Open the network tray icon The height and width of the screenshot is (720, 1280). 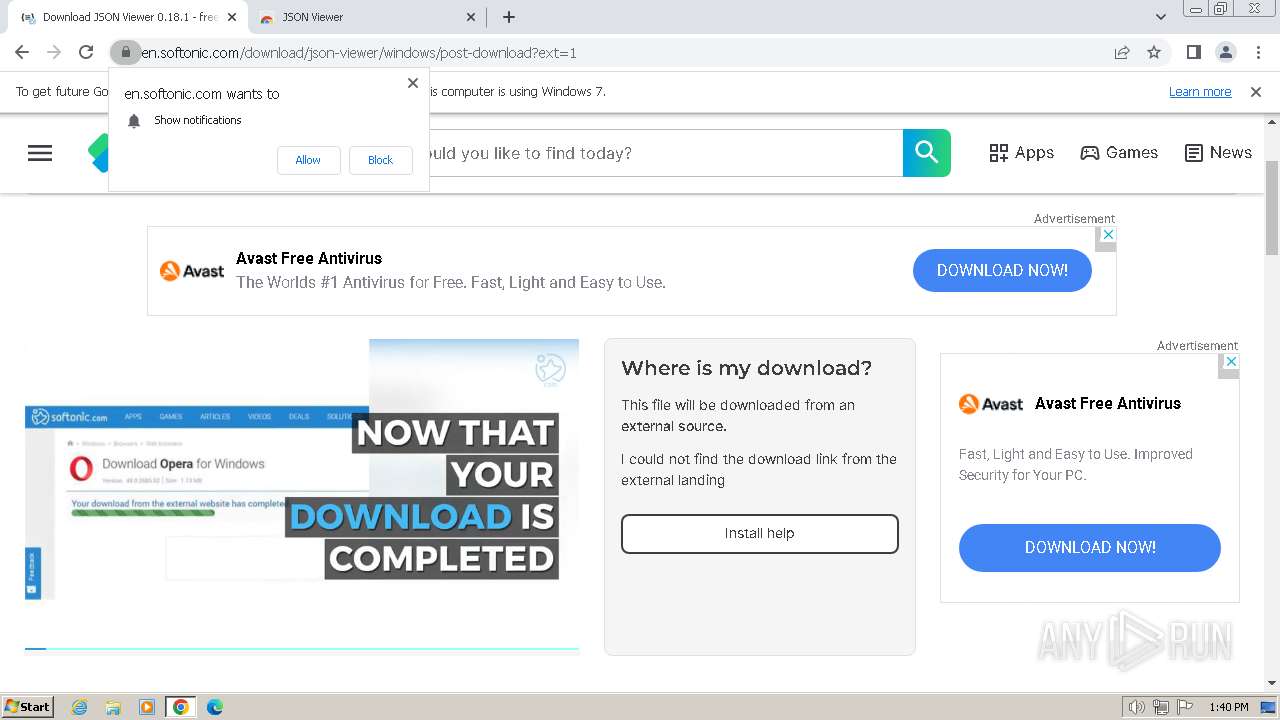[1161, 707]
